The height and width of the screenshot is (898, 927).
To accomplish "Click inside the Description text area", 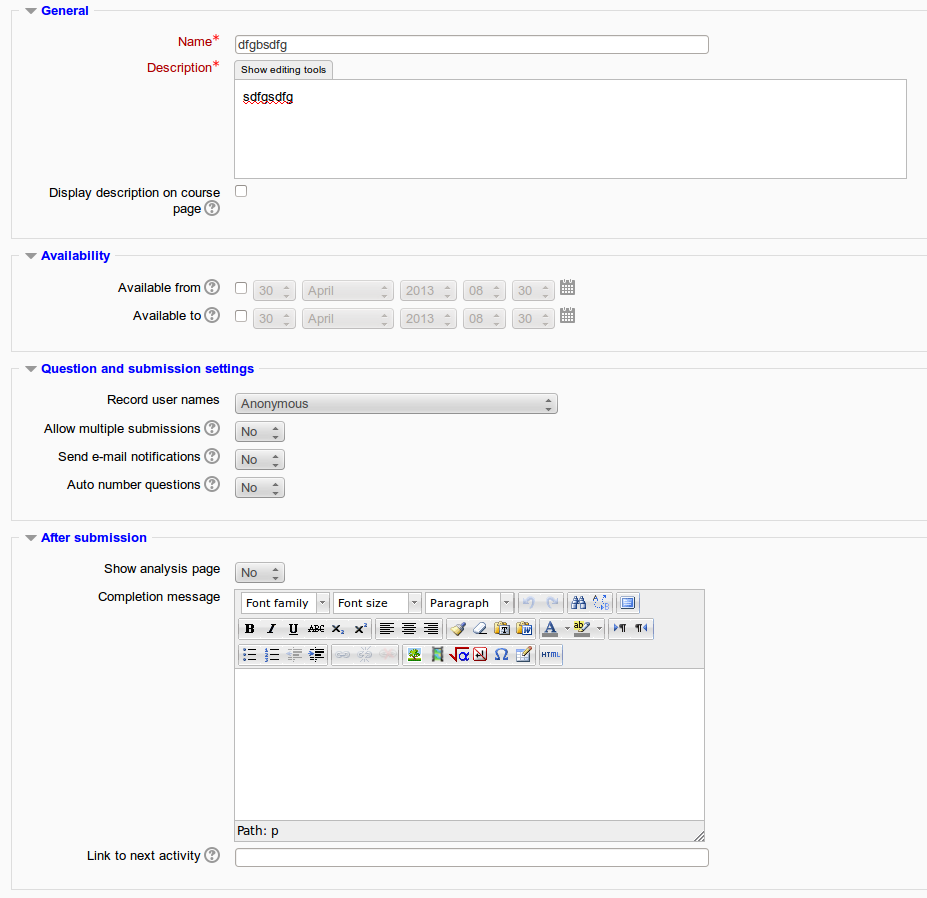I will 571,129.
